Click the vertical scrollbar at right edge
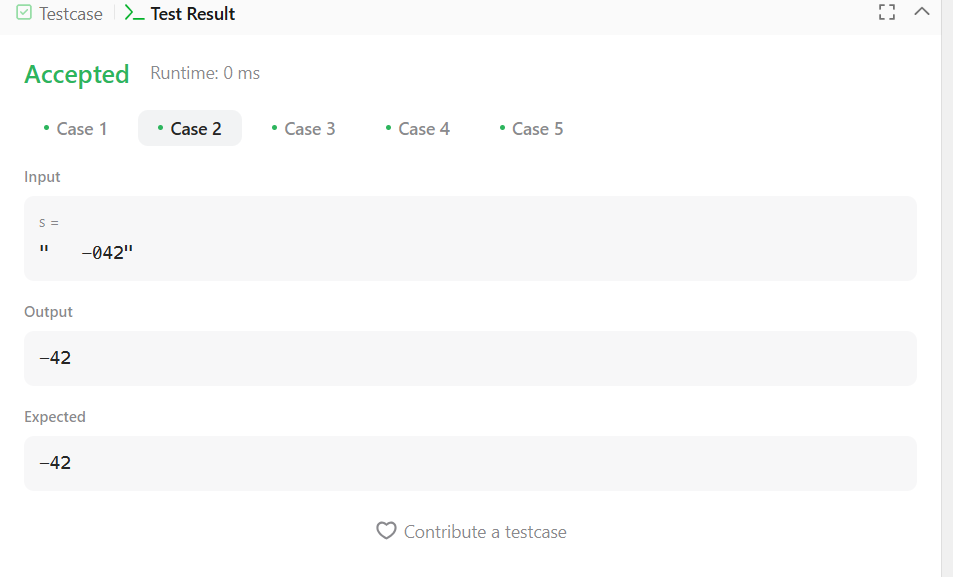 [947, 288]
